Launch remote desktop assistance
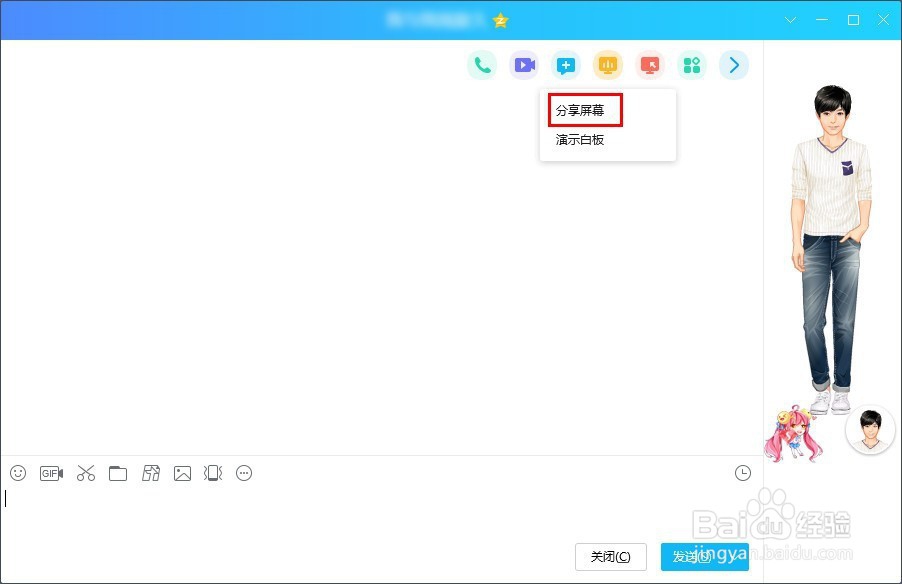902x584 pixels. pos(649,64)
